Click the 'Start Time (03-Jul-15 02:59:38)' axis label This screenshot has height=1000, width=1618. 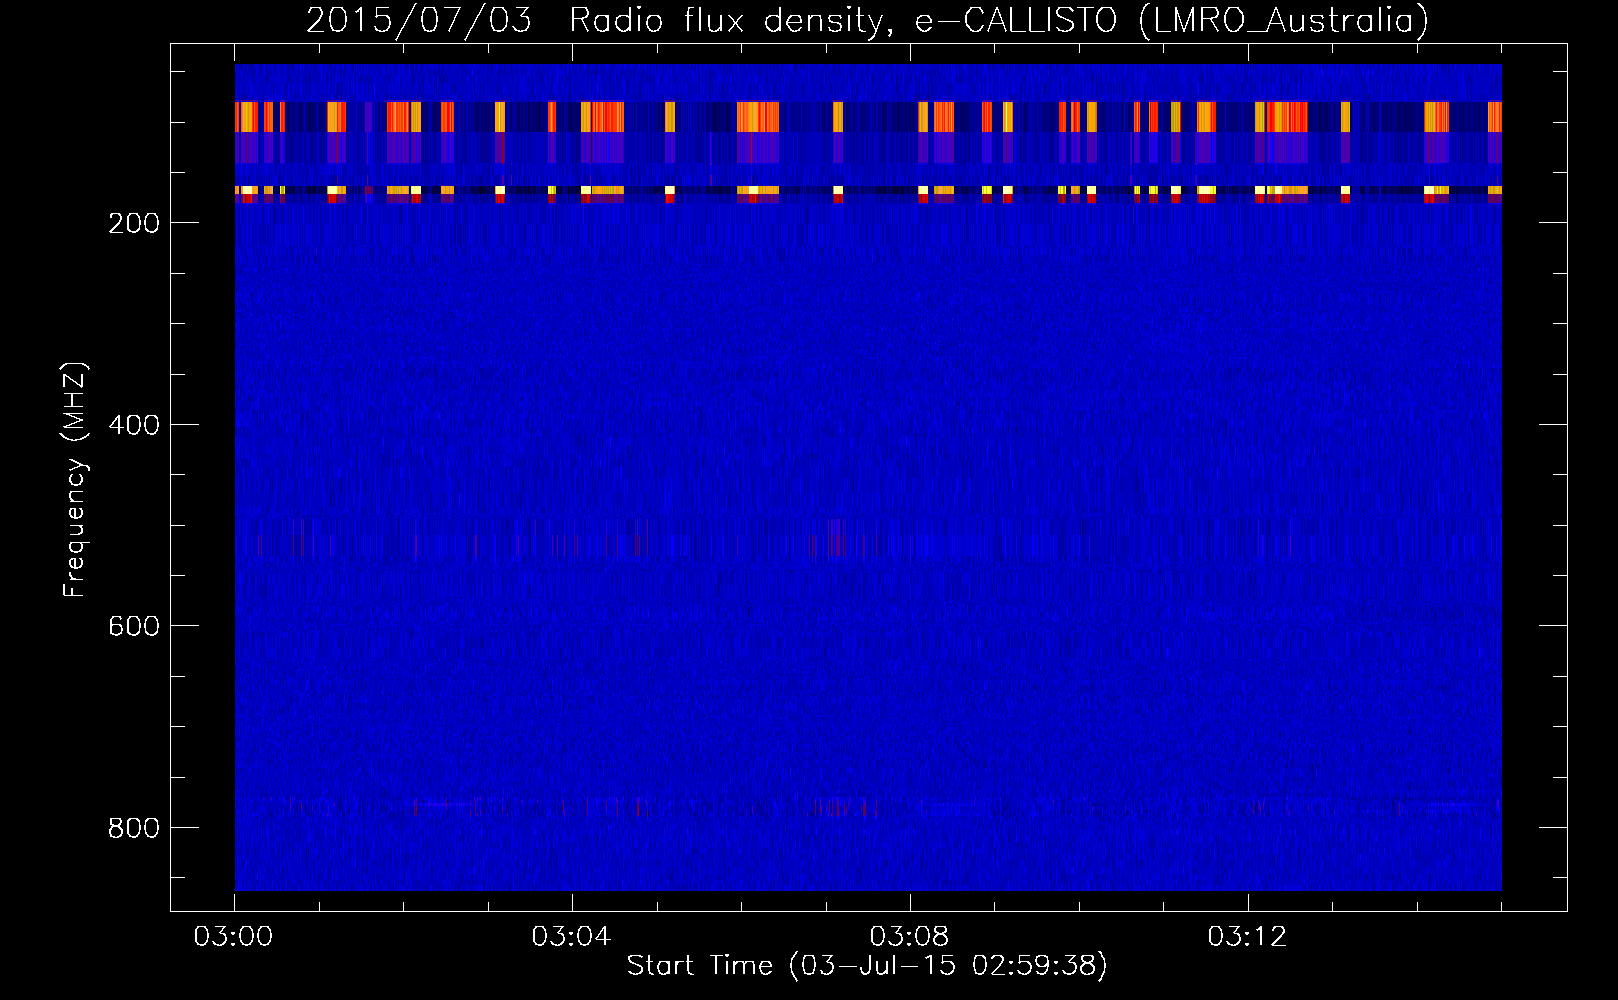867,966
